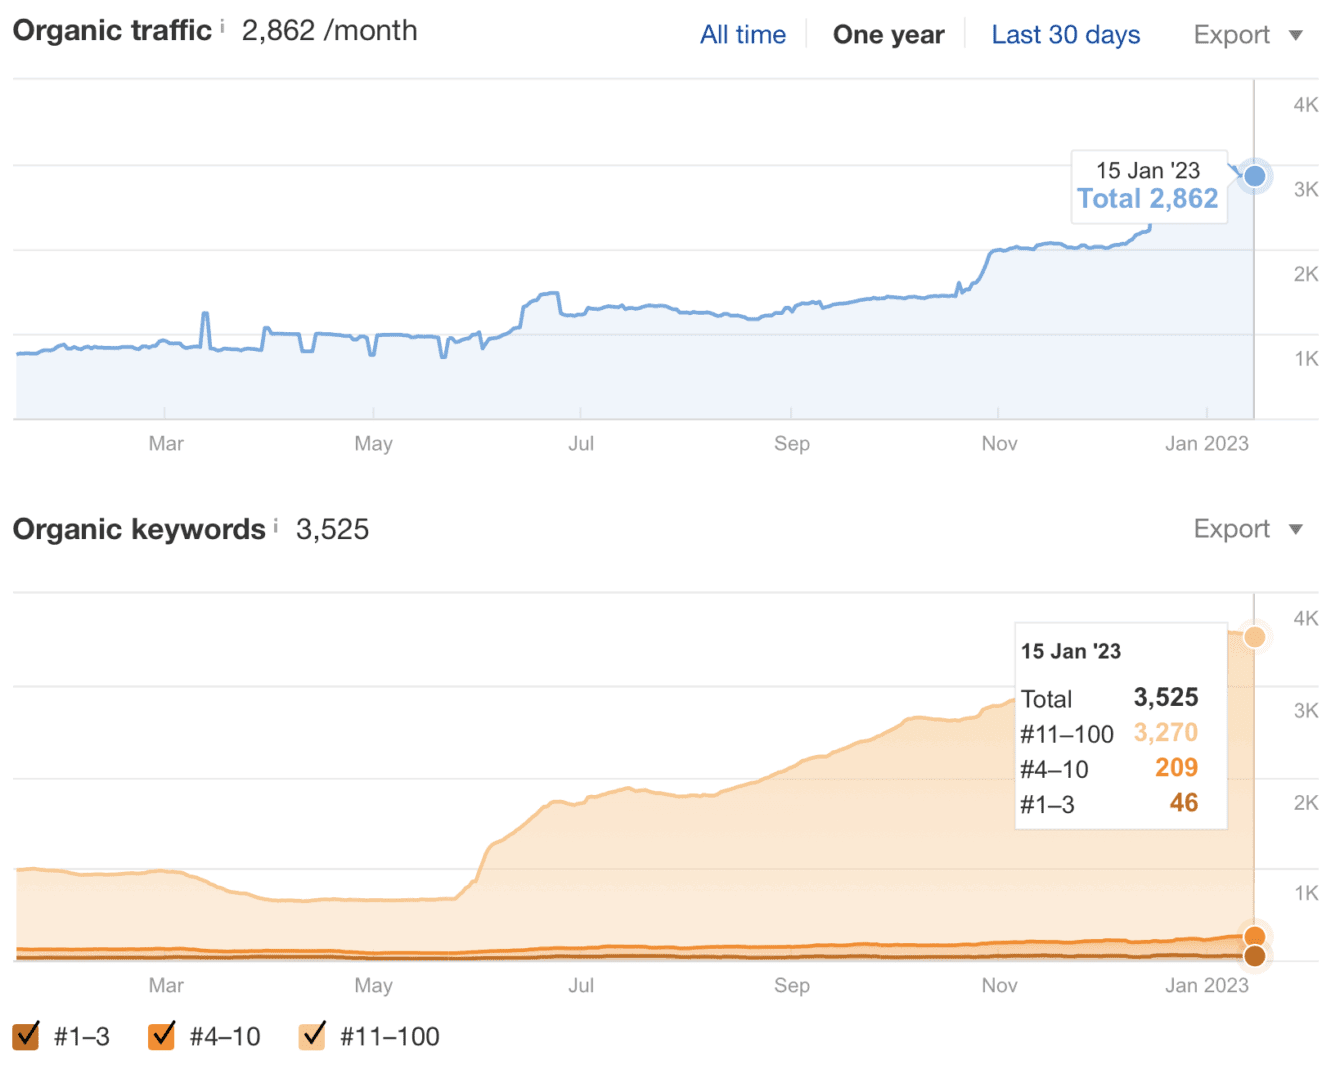Click the Organic traffic heading
This screenshot has width=1340, height=1065.
pos(112,30)
